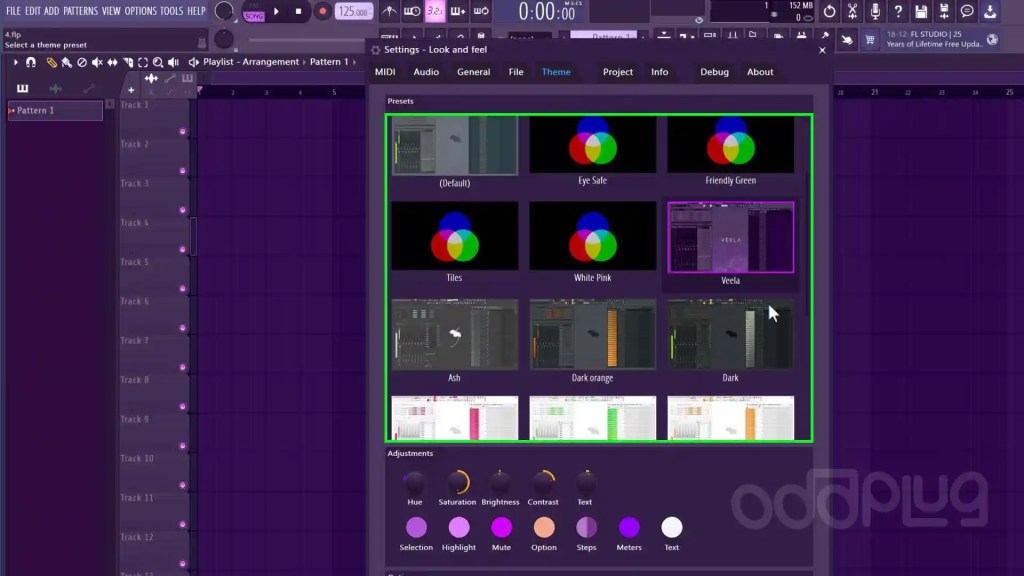Enable wait for input before recording

tap(412, 11)
